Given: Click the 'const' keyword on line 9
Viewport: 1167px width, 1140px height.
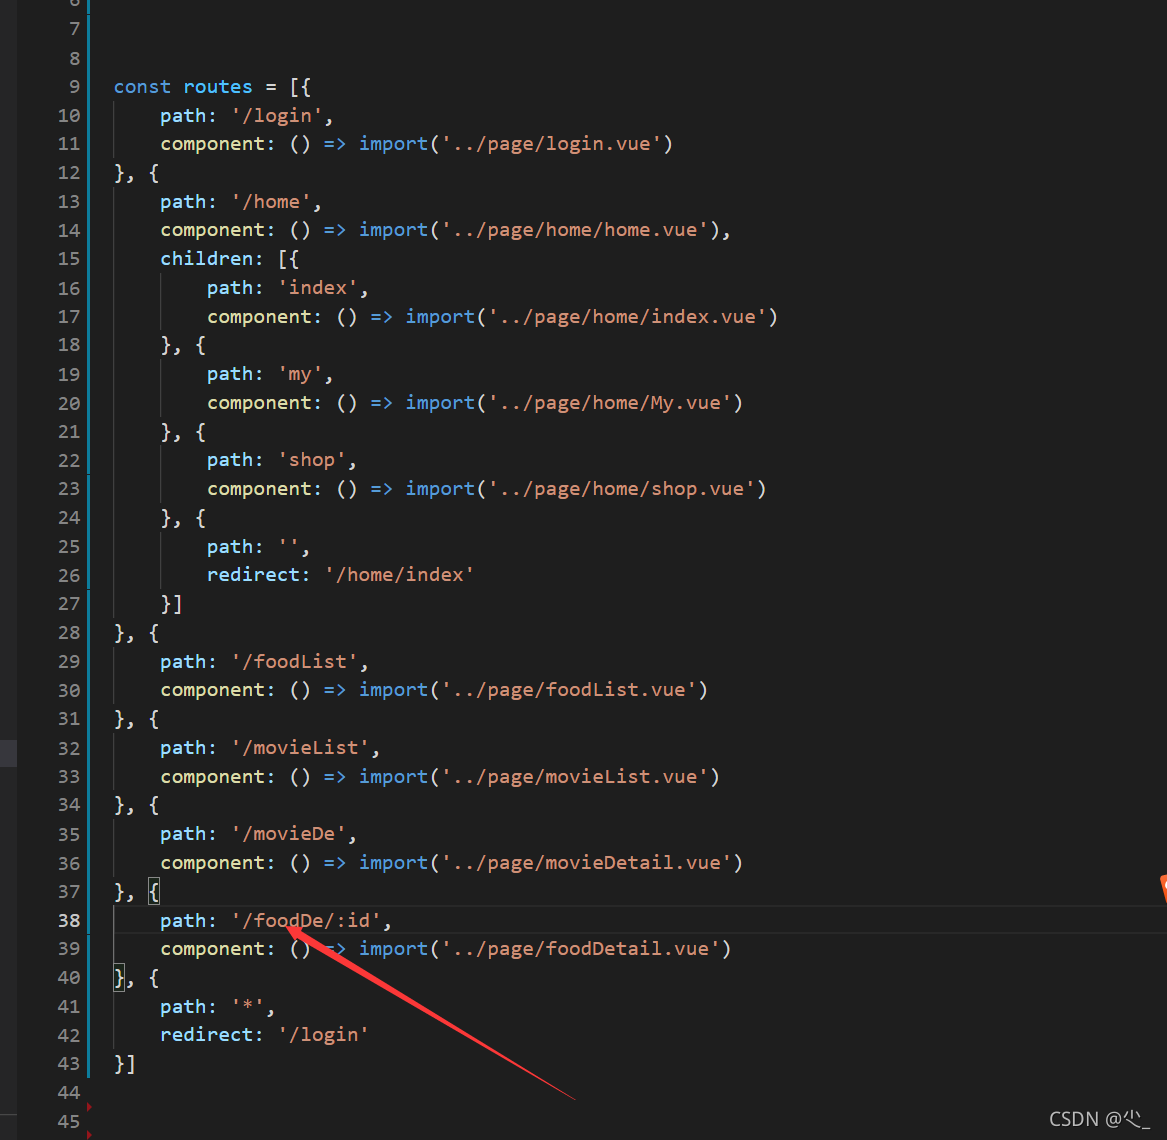Looking at the screenshot, I should [142, 87].
